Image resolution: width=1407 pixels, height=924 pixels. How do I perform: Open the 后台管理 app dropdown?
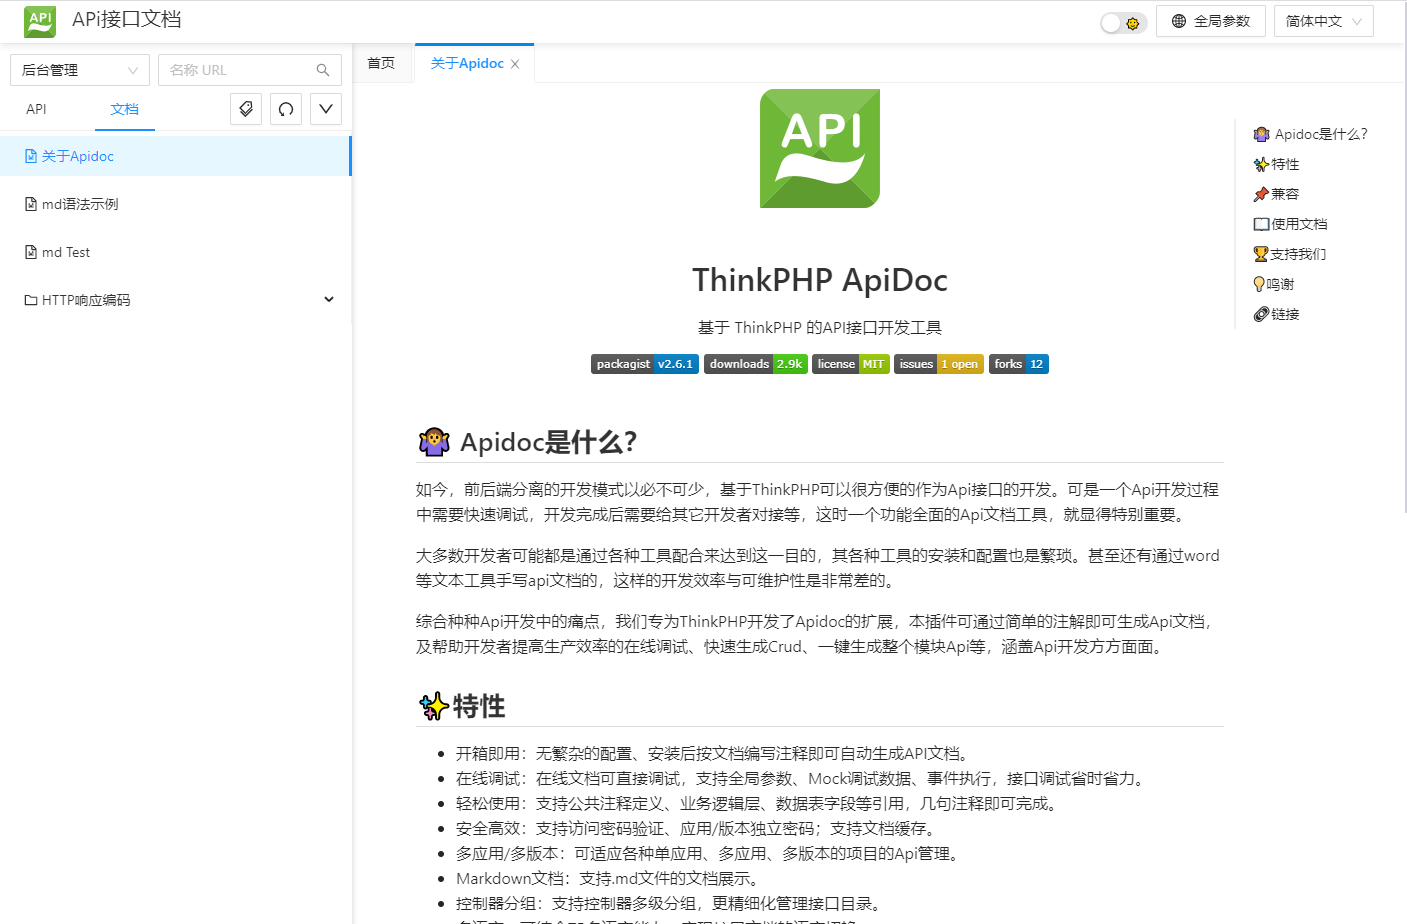pos(80,70)
